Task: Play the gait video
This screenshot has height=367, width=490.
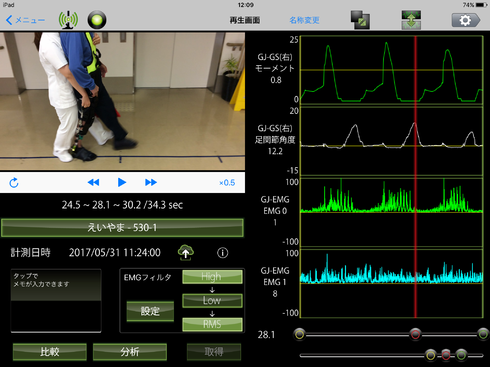Action: [x=122, y=182]
